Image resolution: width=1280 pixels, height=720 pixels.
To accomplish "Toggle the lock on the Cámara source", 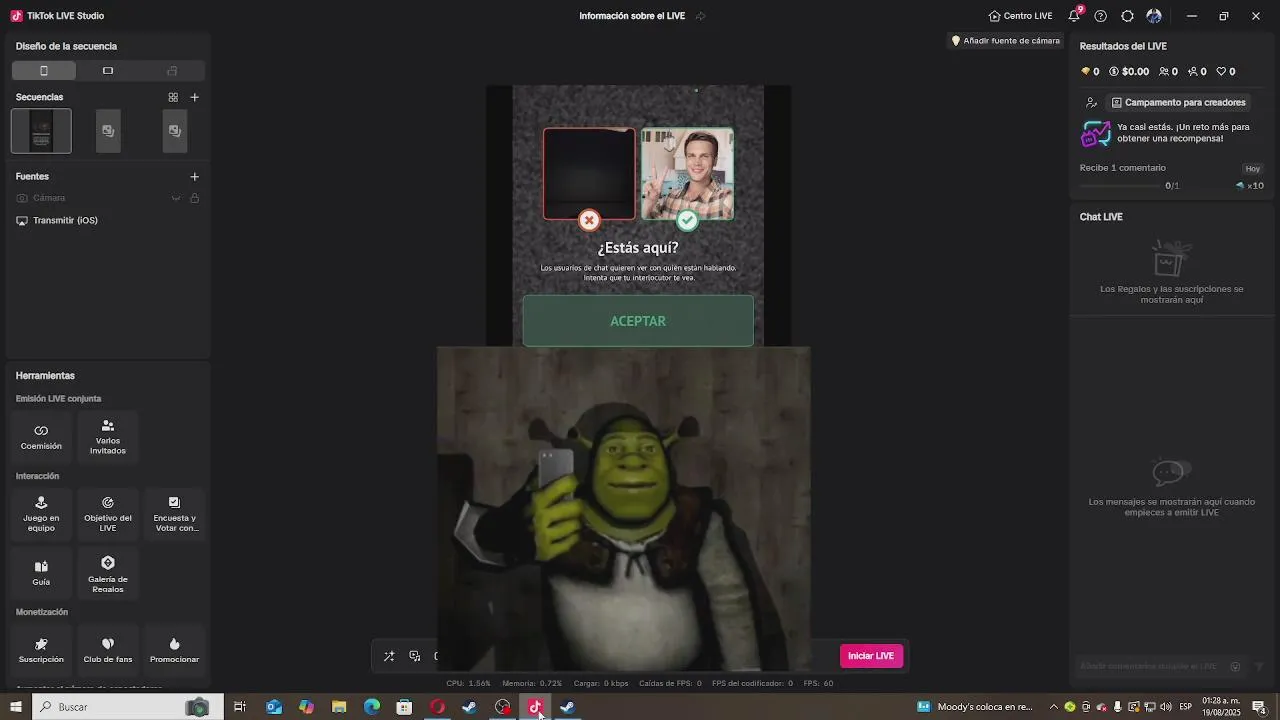I will pyautogui.click(x=194, y=198).
